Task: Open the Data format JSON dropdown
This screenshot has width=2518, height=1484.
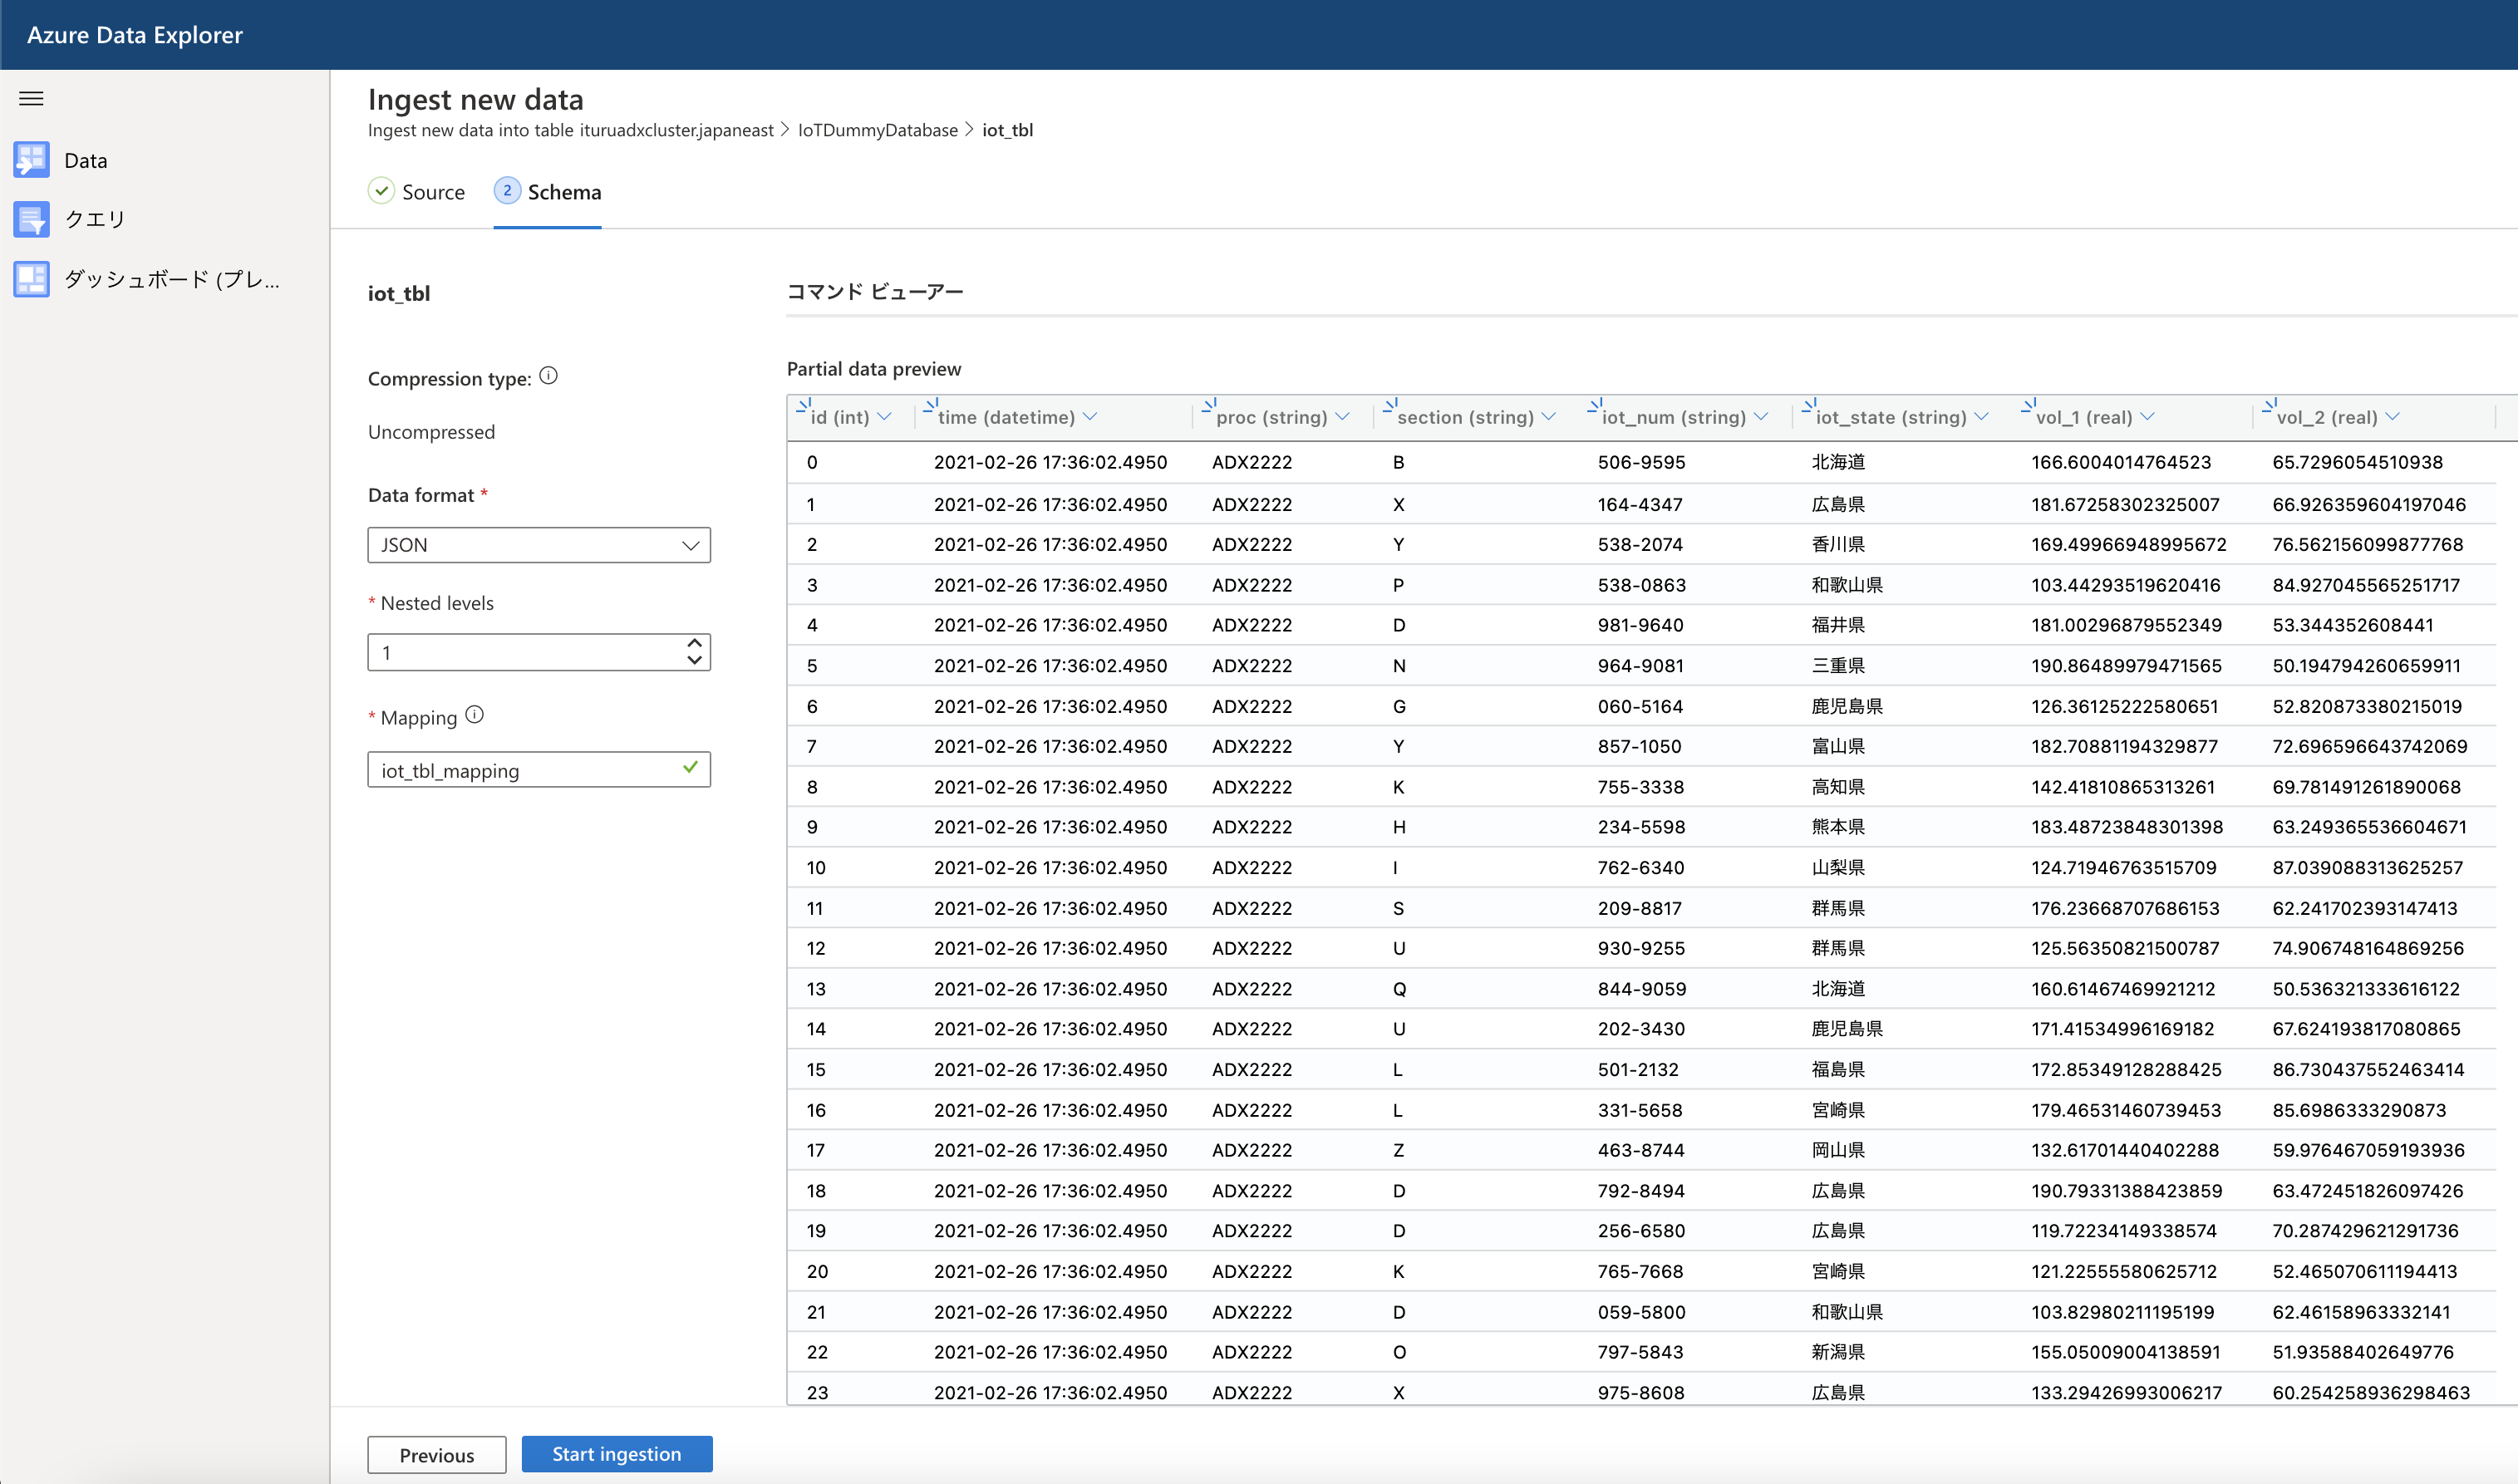Action: point(538,545)
